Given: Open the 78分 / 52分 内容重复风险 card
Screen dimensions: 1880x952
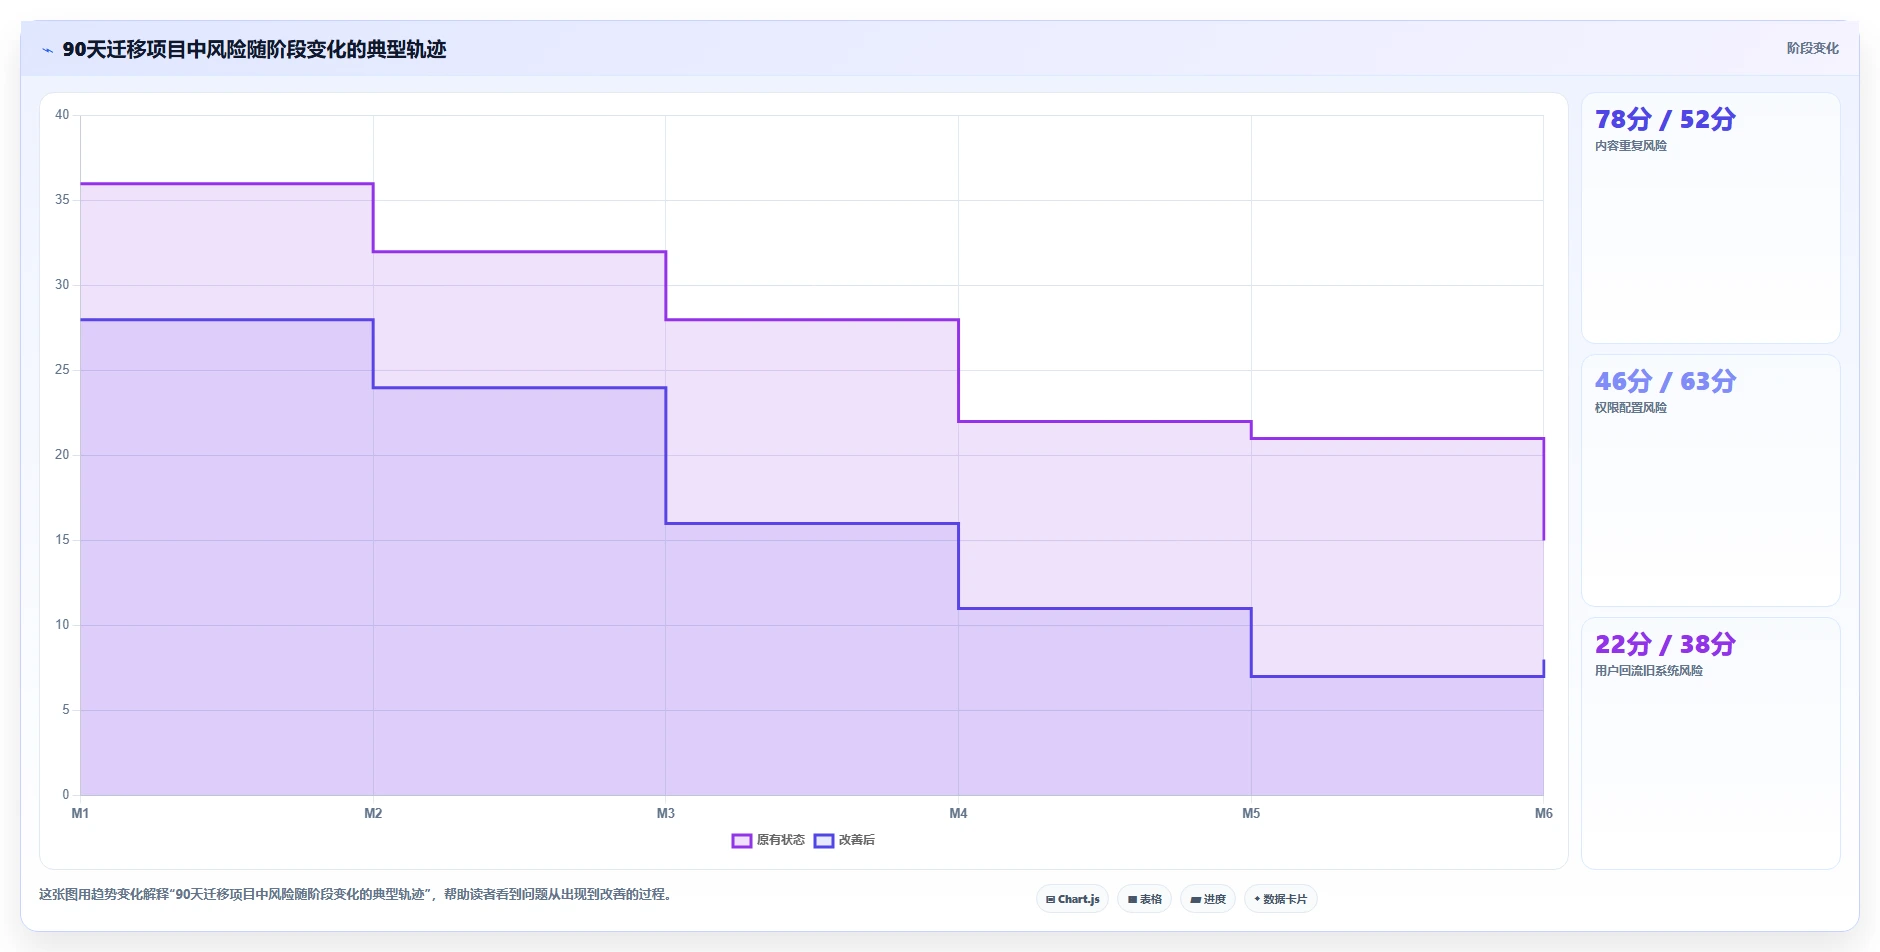Looking at the screenshot, I should 1710,218.
